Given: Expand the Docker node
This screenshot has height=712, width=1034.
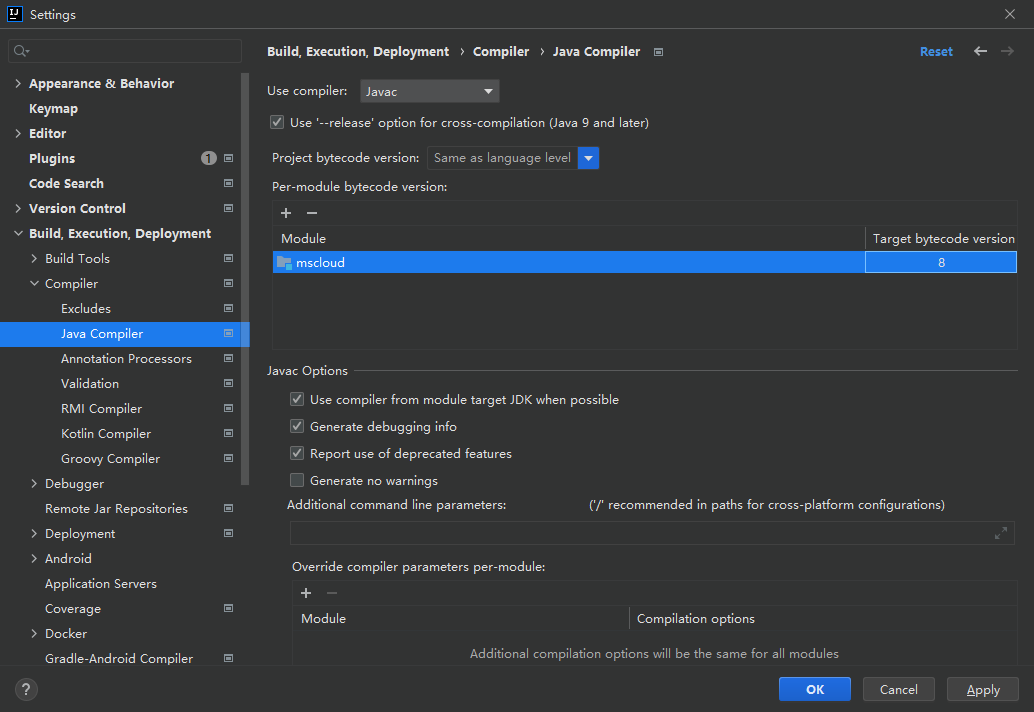Looking at the screenshot, I should tap(34, 634).
